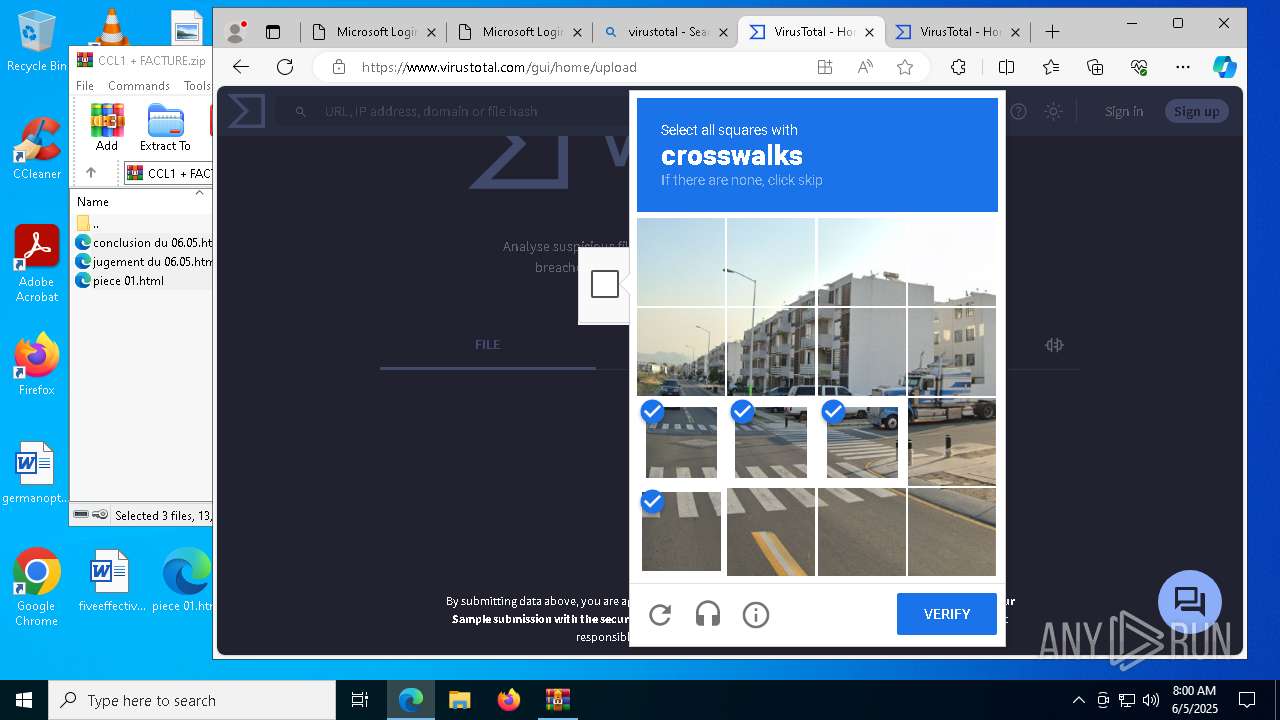Refresh the VirusTotal page
The image size is (1280, 720).
coord(285,67)
